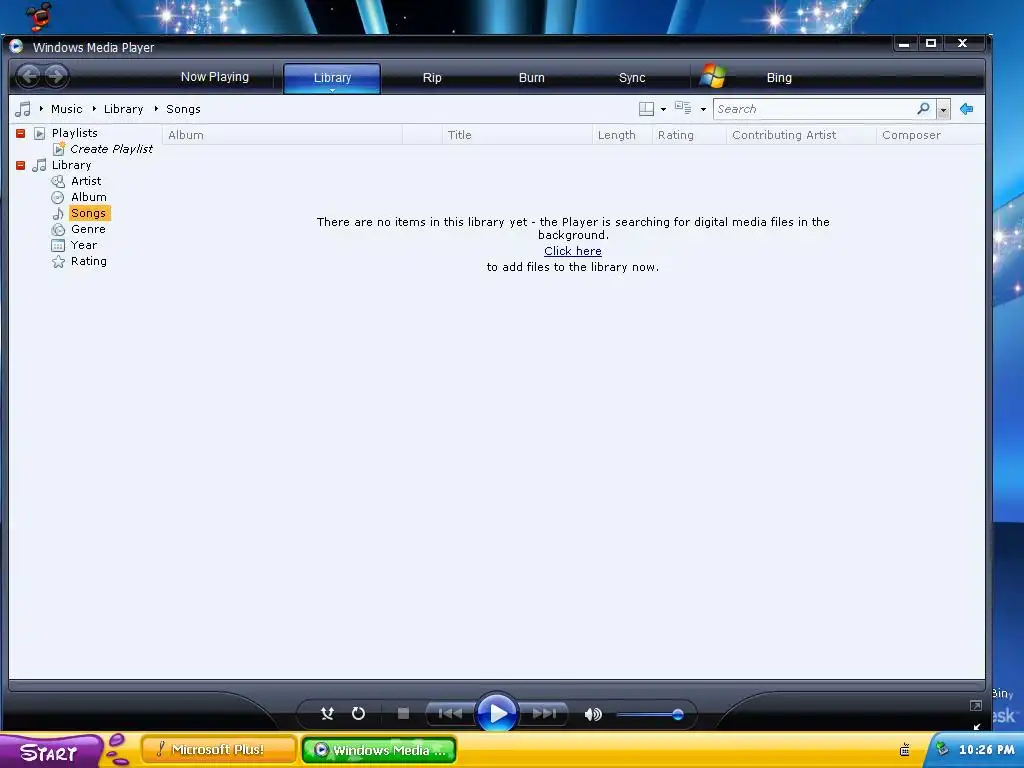Viewport: 1024px width, 768px height.
Task: Select Rating in the library tree
Action: [88, 261]
